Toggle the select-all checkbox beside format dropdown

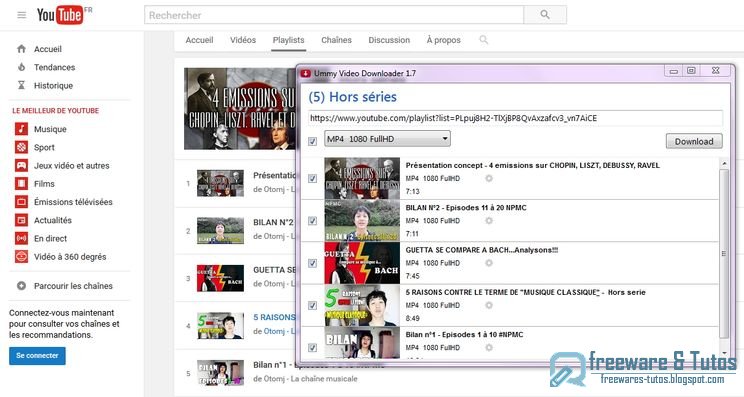coord(312,141)
